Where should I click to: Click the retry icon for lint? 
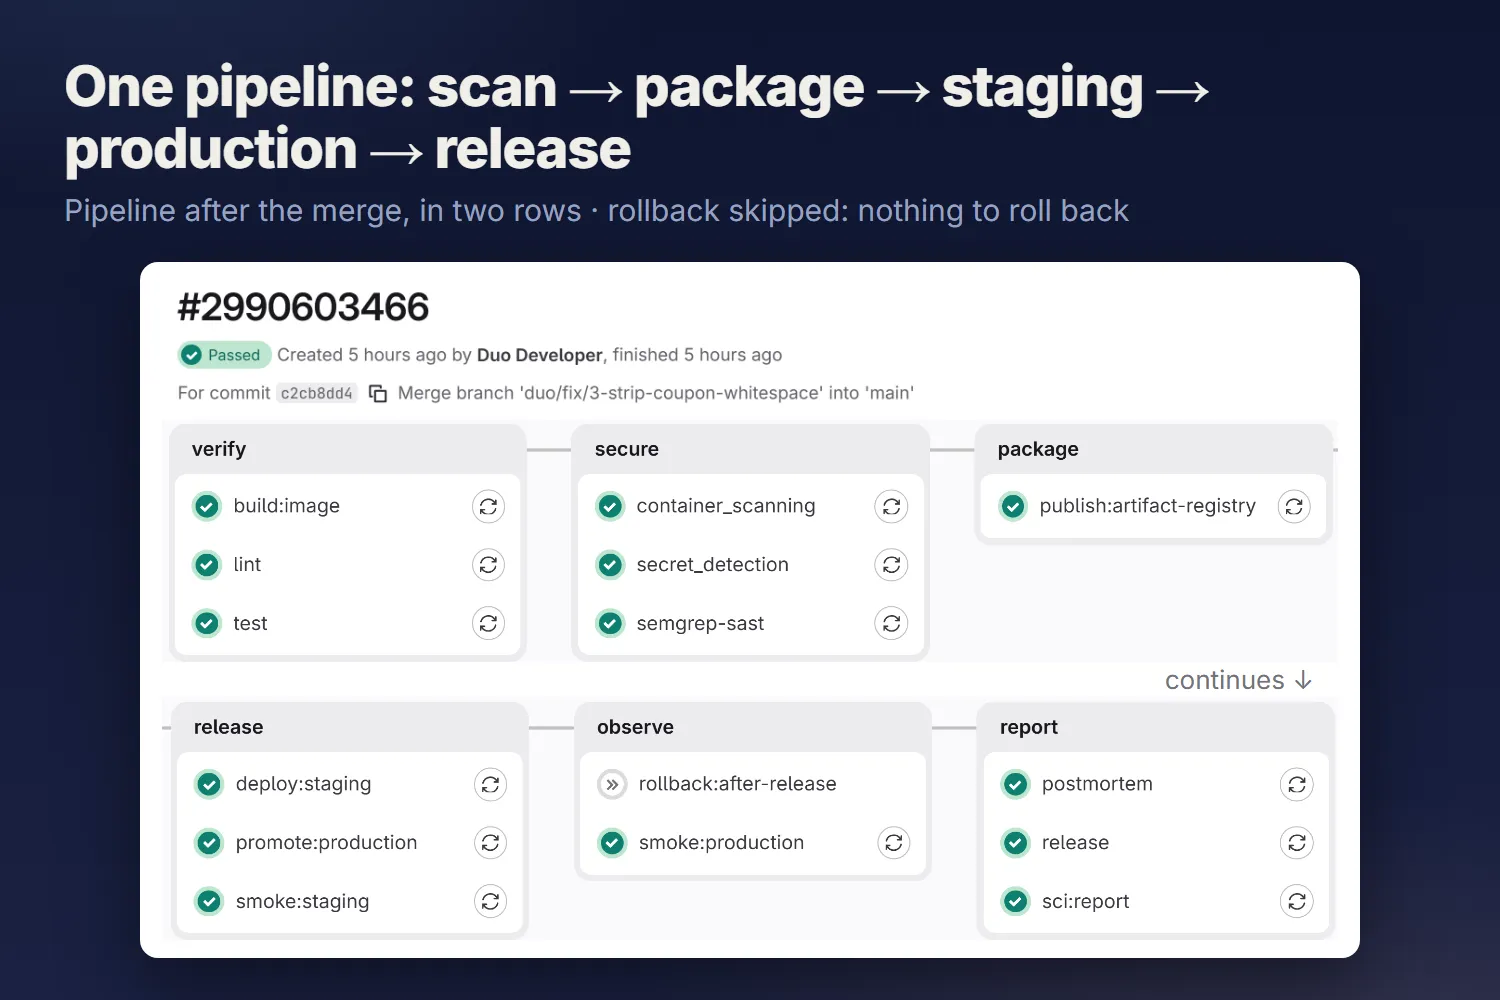(488, 565)
